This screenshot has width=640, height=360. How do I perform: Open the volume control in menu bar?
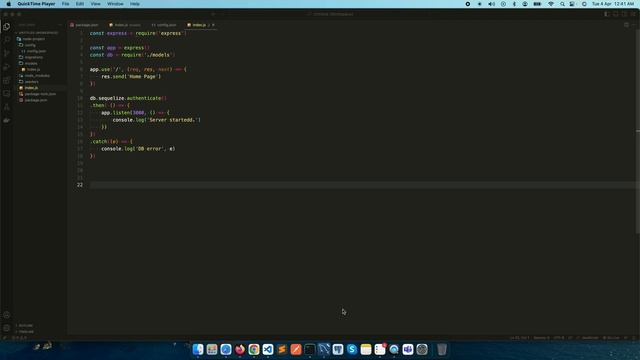[491, 4]
